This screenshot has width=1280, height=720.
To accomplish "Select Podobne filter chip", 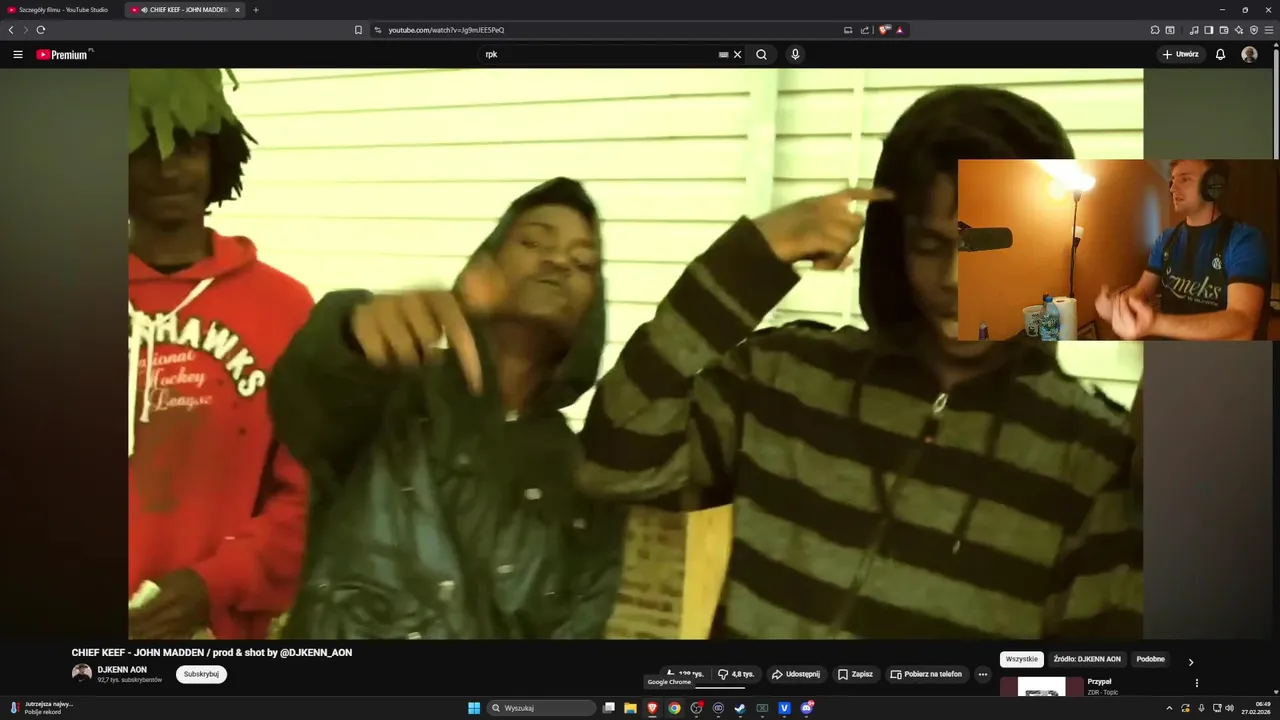I will click(x=1151, y=659).
